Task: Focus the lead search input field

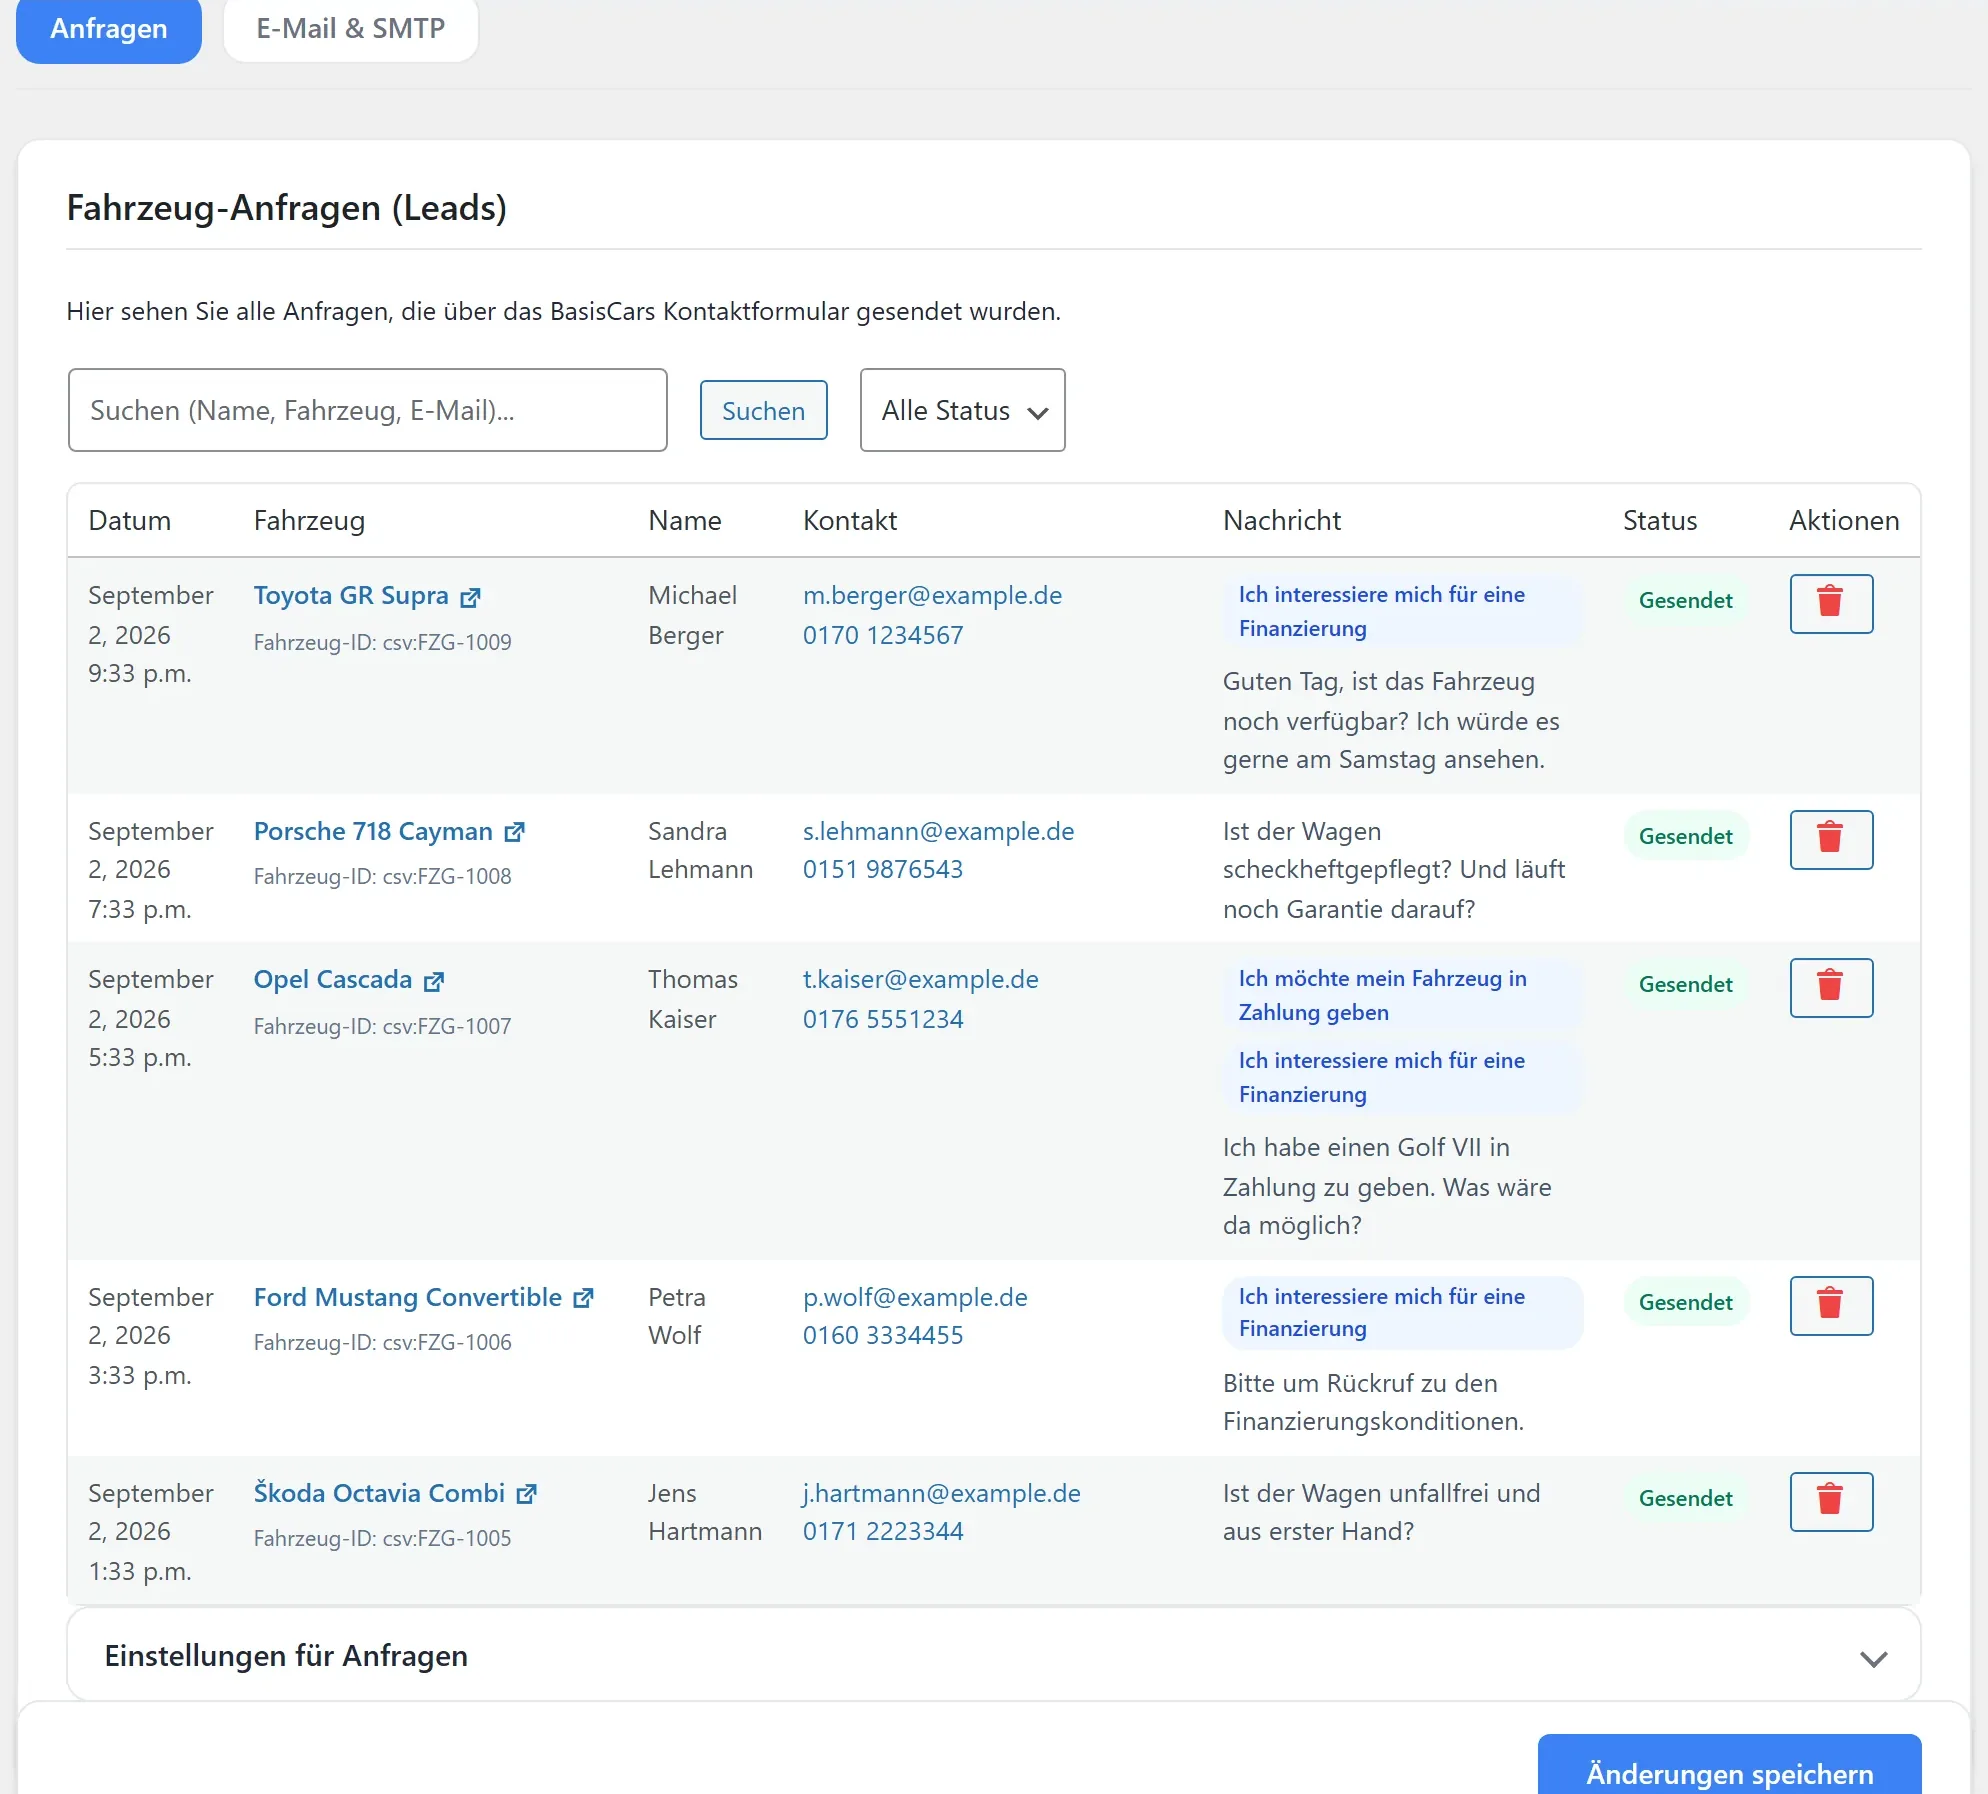Action: point(367,410)
